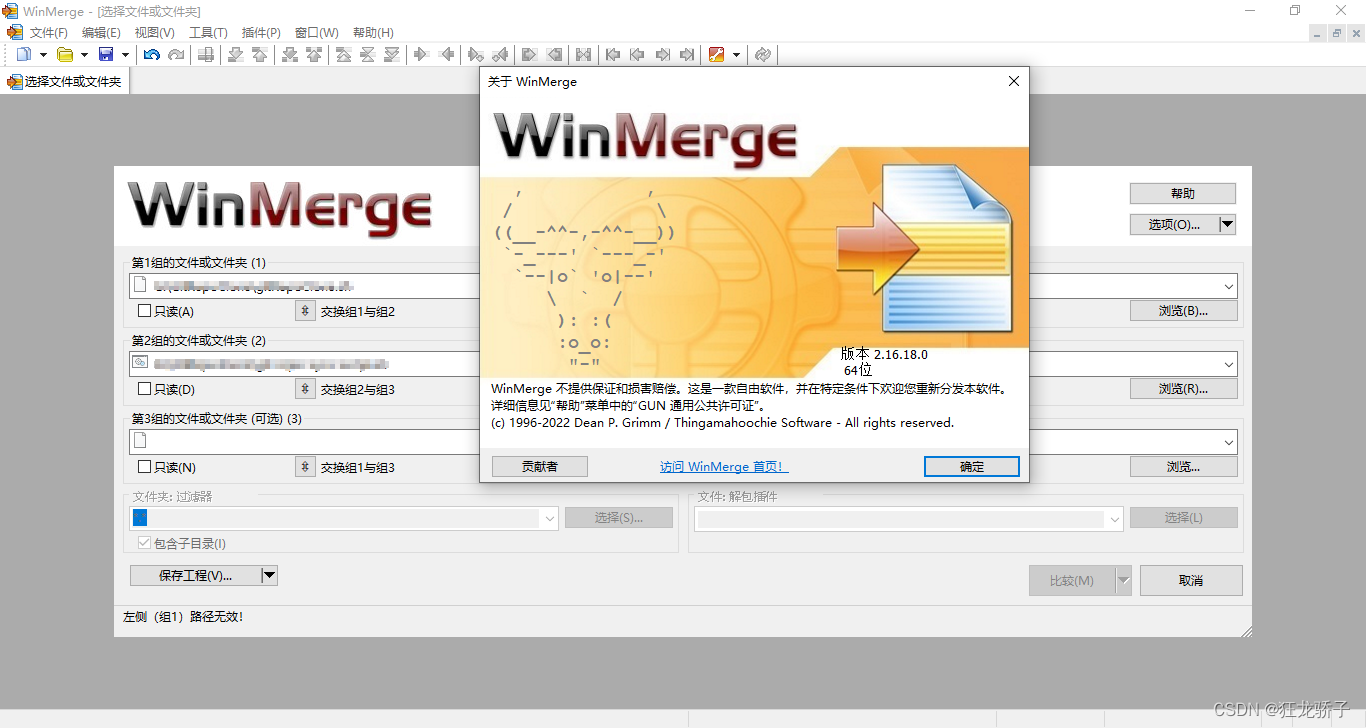Open dropdown arrow next to Open folder icon
The width and height of the screenshot is (1366, 728).
84,54
